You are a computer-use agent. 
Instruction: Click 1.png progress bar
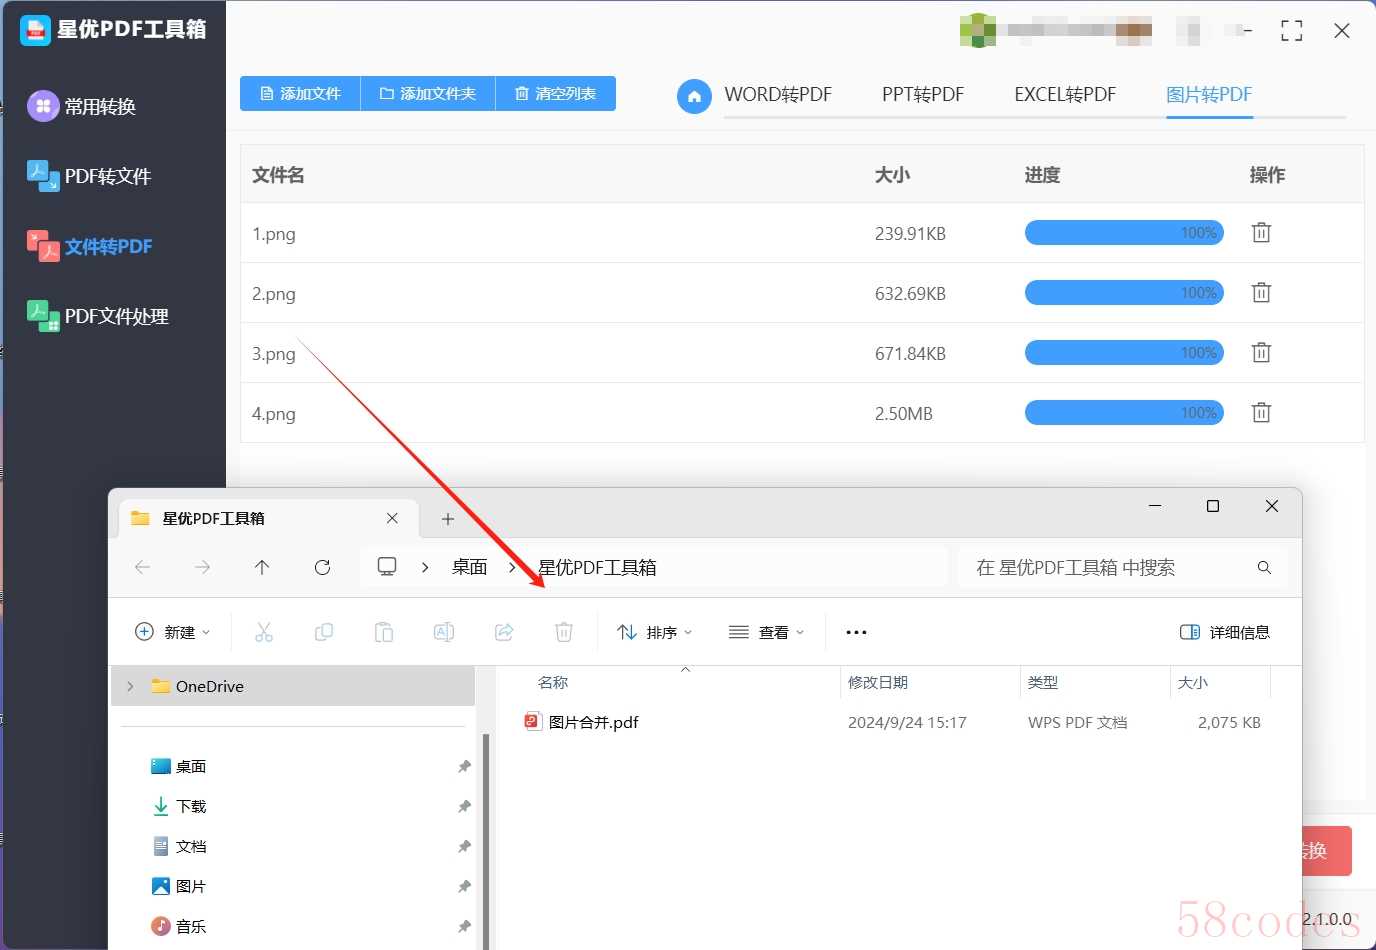click(1124, 233)
